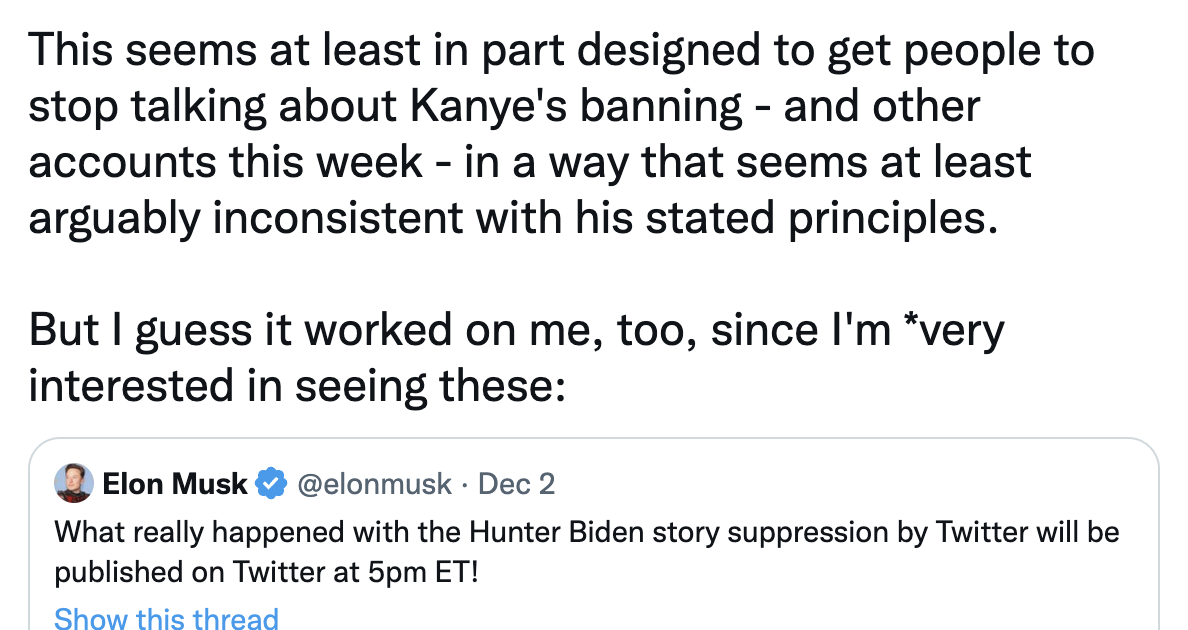The height and width of the screenshot is (630, 1188).
Task: Click Elon Musk's profile avatar
Action: [74, 483]
